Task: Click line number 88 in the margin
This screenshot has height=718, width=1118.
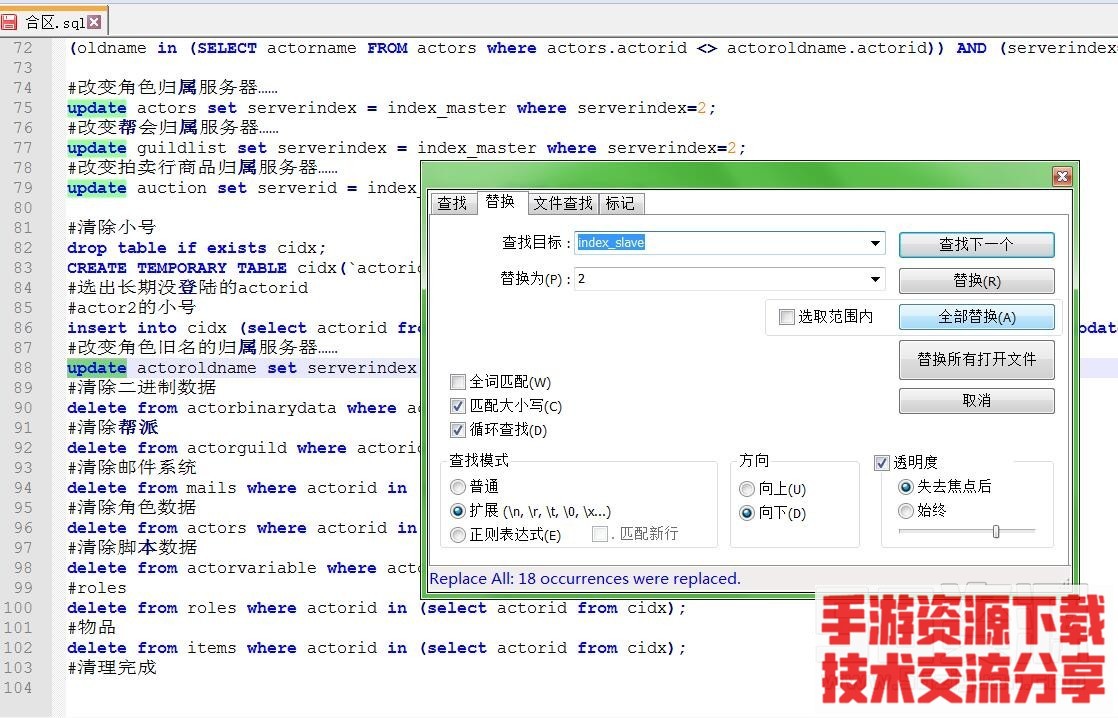Action: pyautogui.click(x=23, y=368)
